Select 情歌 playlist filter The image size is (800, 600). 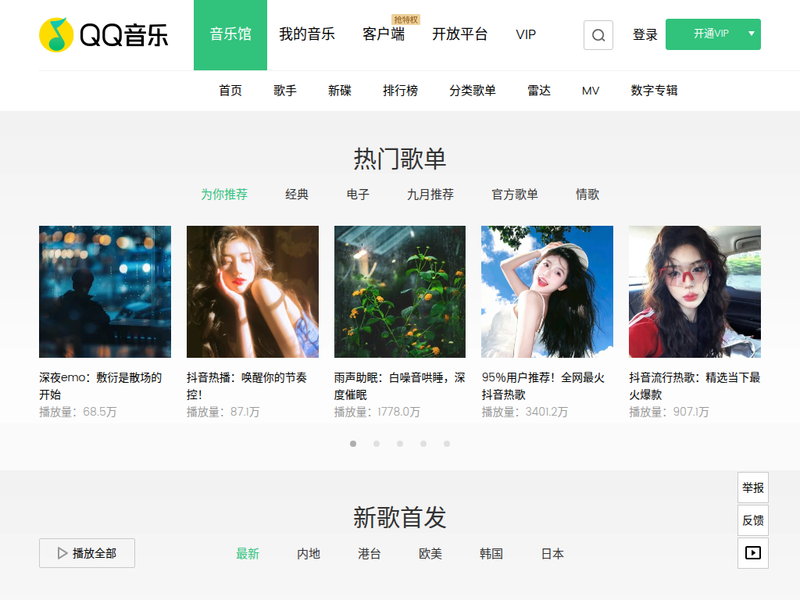tap(587, 194)
